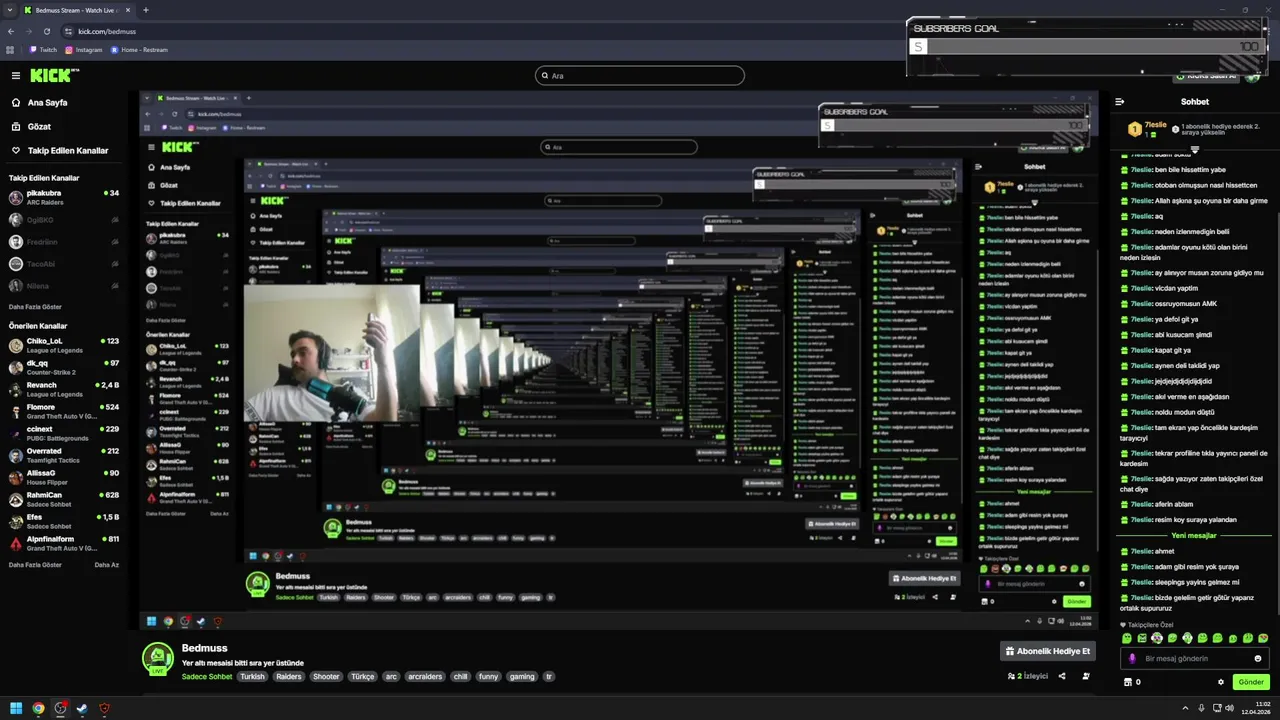Open Flomore GTA V channel
Screen dimensions: 1280x720
coord(64,411)
